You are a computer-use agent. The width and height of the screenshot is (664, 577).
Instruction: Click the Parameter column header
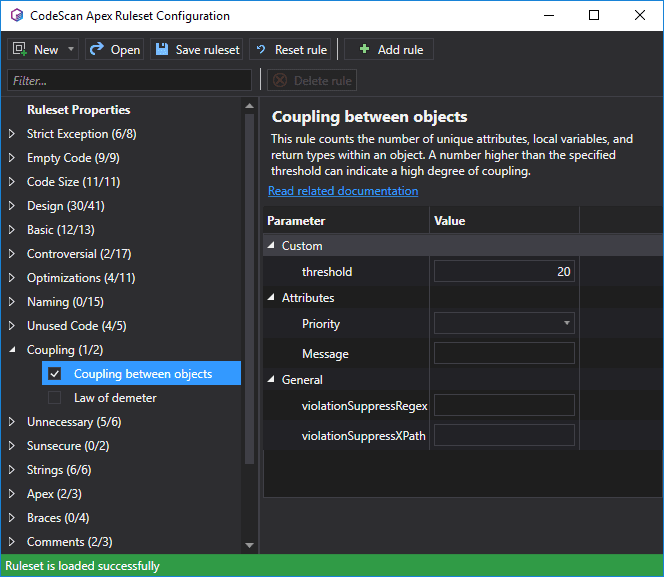[346, 221]
